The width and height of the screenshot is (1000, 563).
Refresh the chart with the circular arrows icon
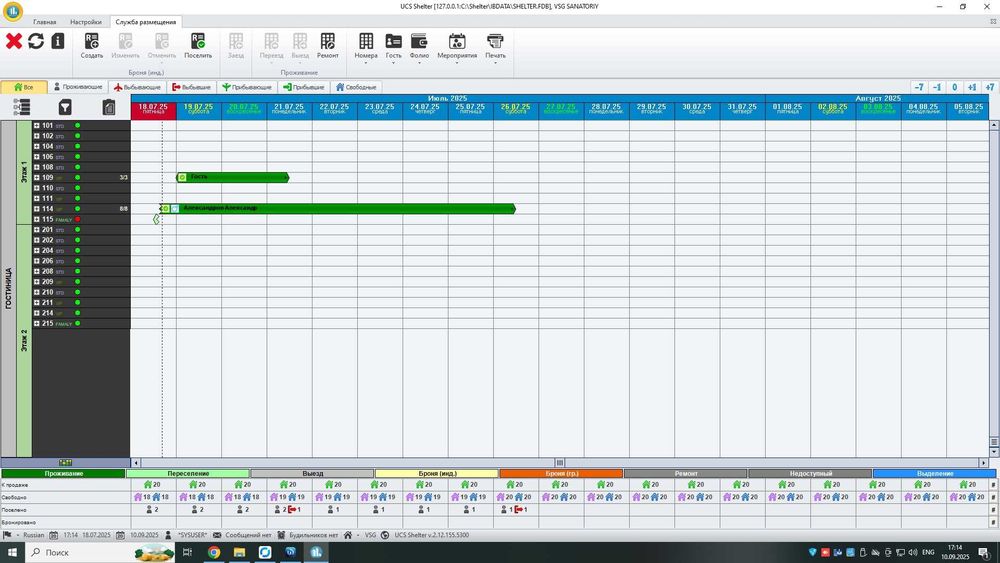(x=36, y=41)
